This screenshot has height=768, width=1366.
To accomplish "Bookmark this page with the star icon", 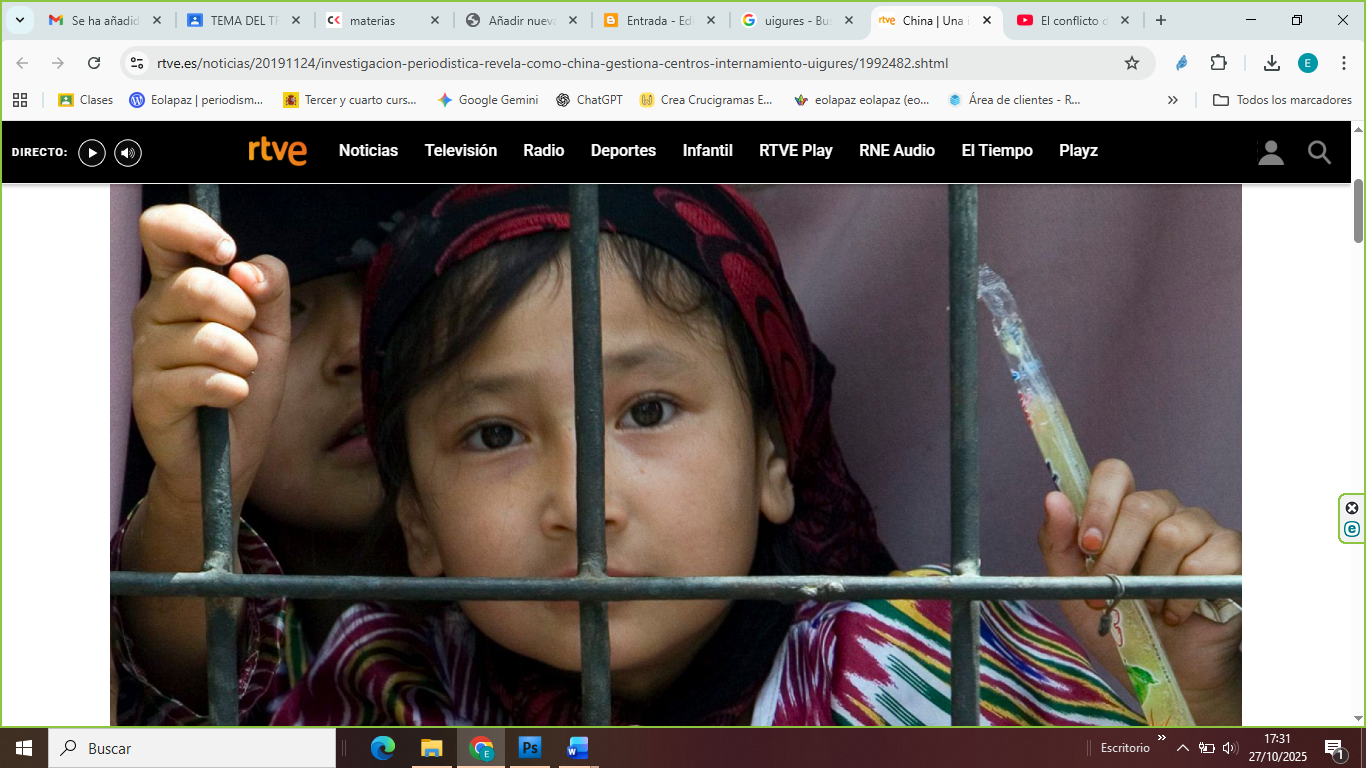I will point(1132,63).
